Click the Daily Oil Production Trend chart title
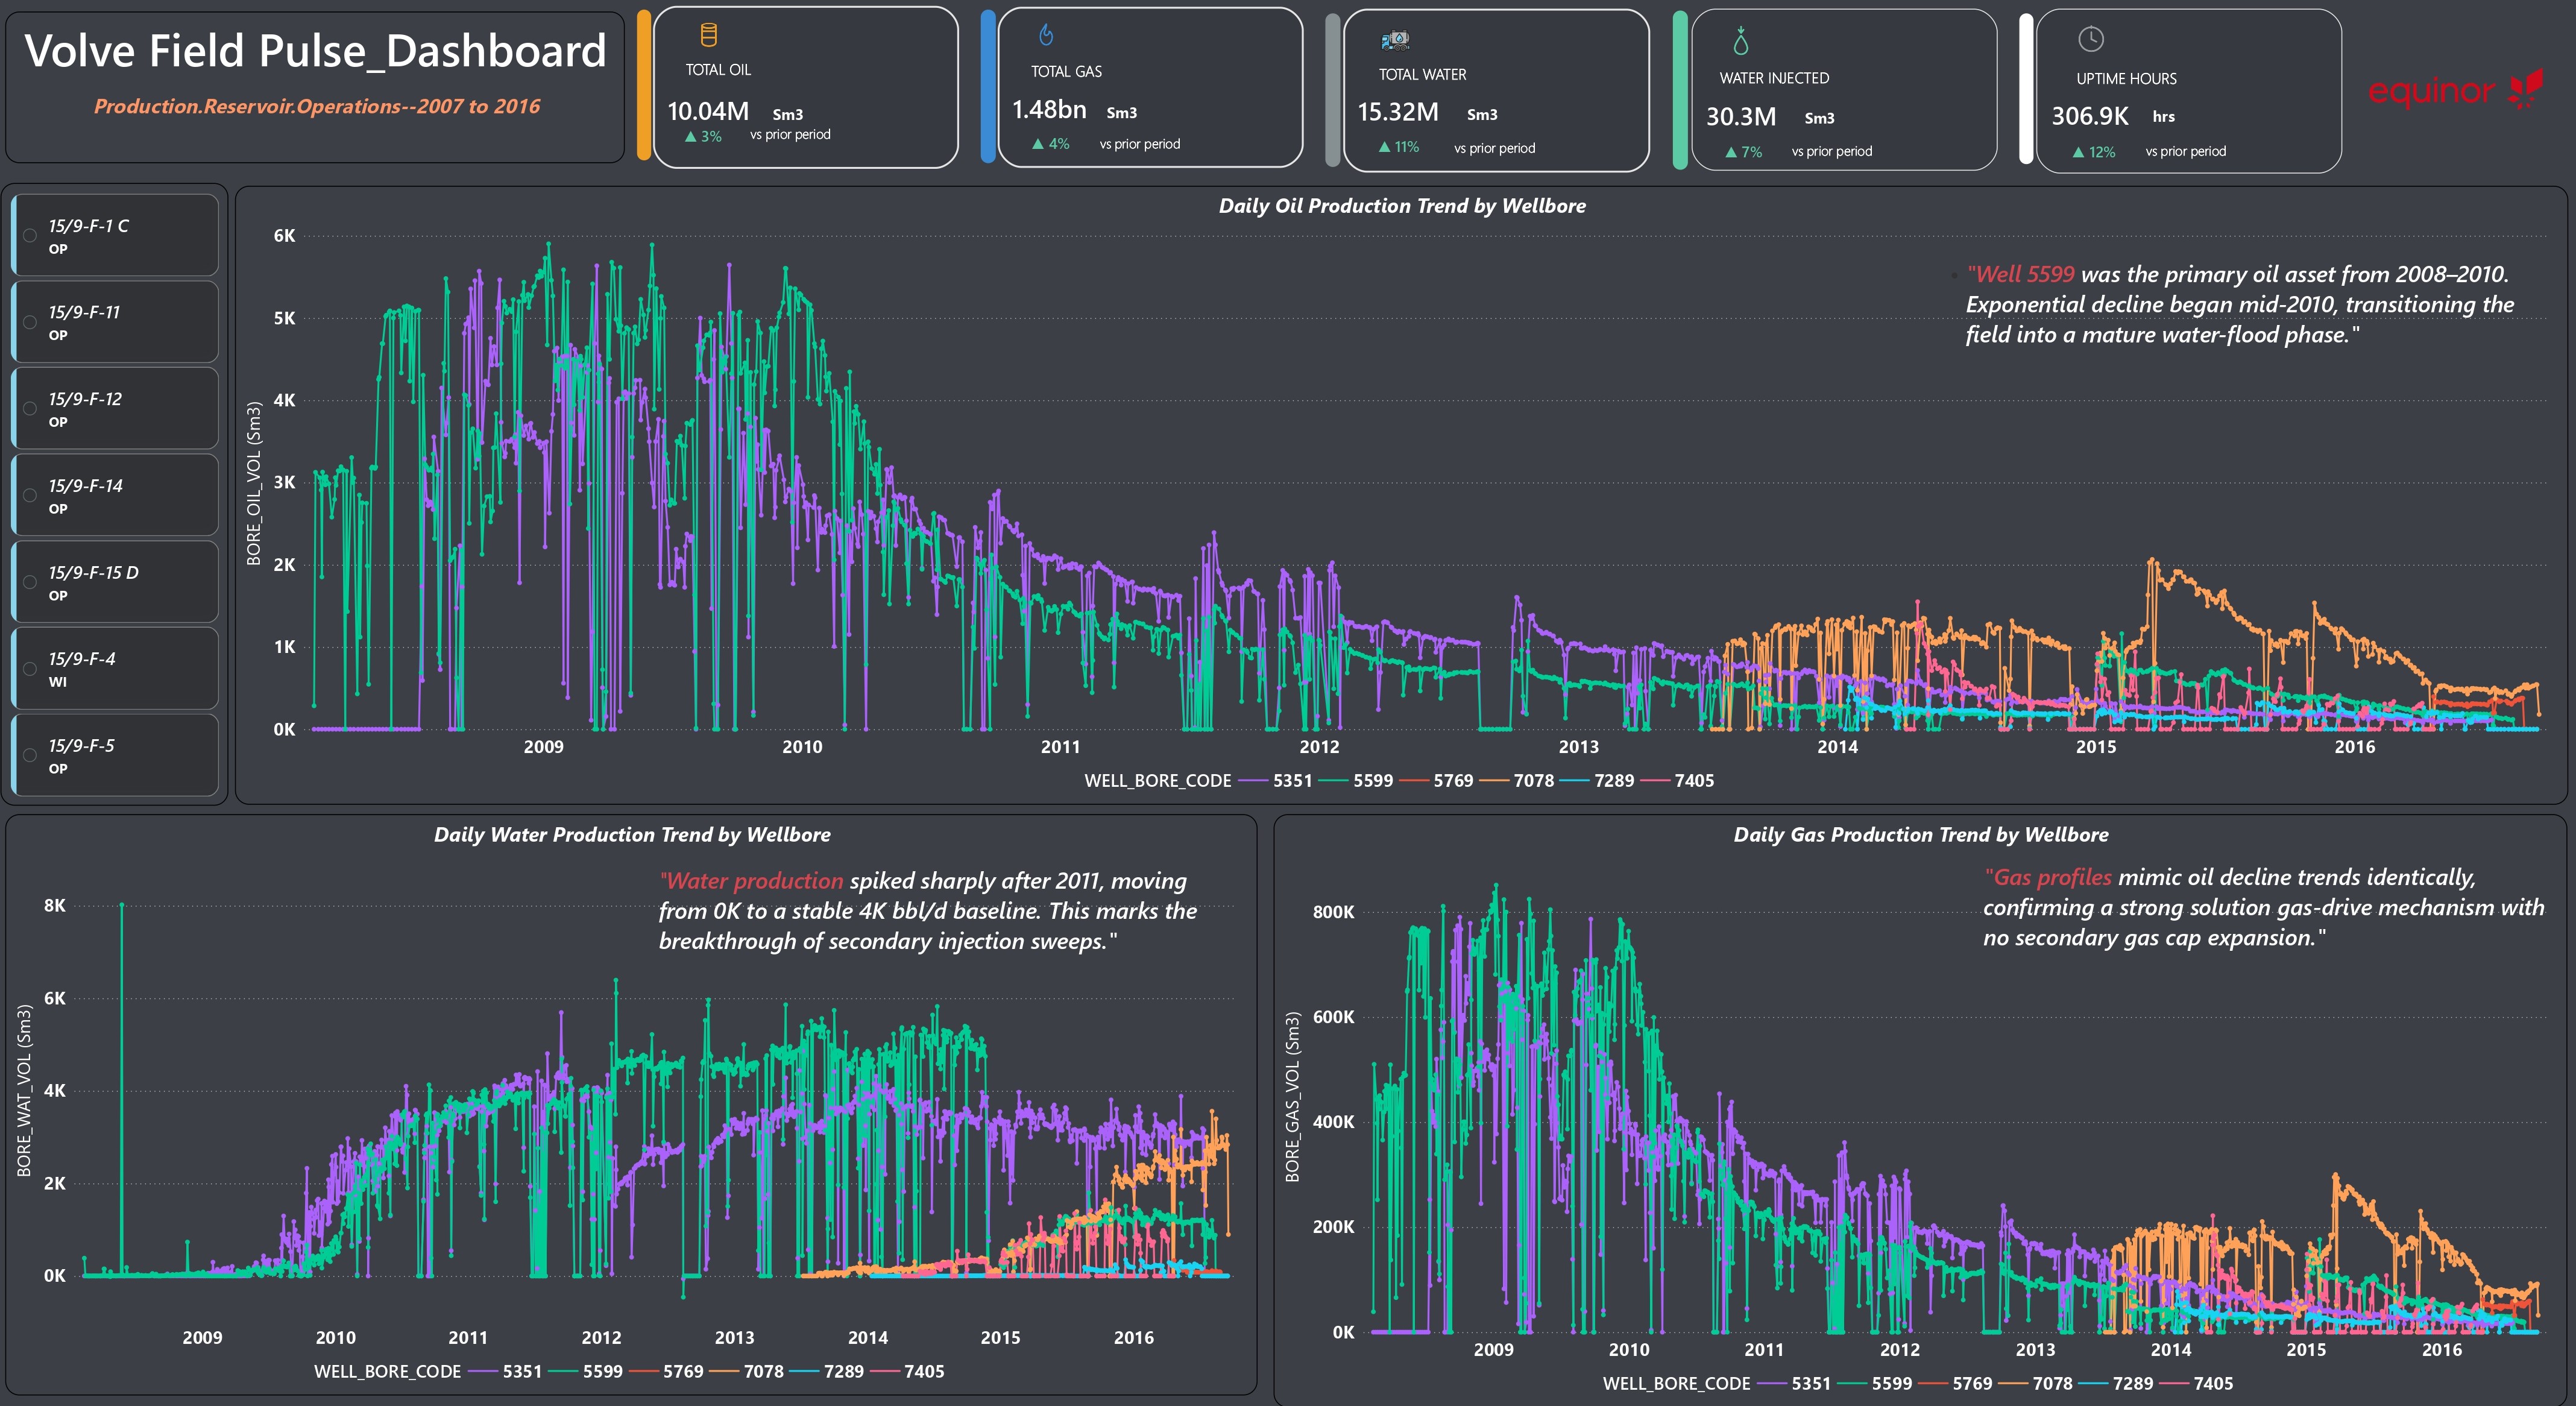2576x1406 pixels. tap(1402, 206)
